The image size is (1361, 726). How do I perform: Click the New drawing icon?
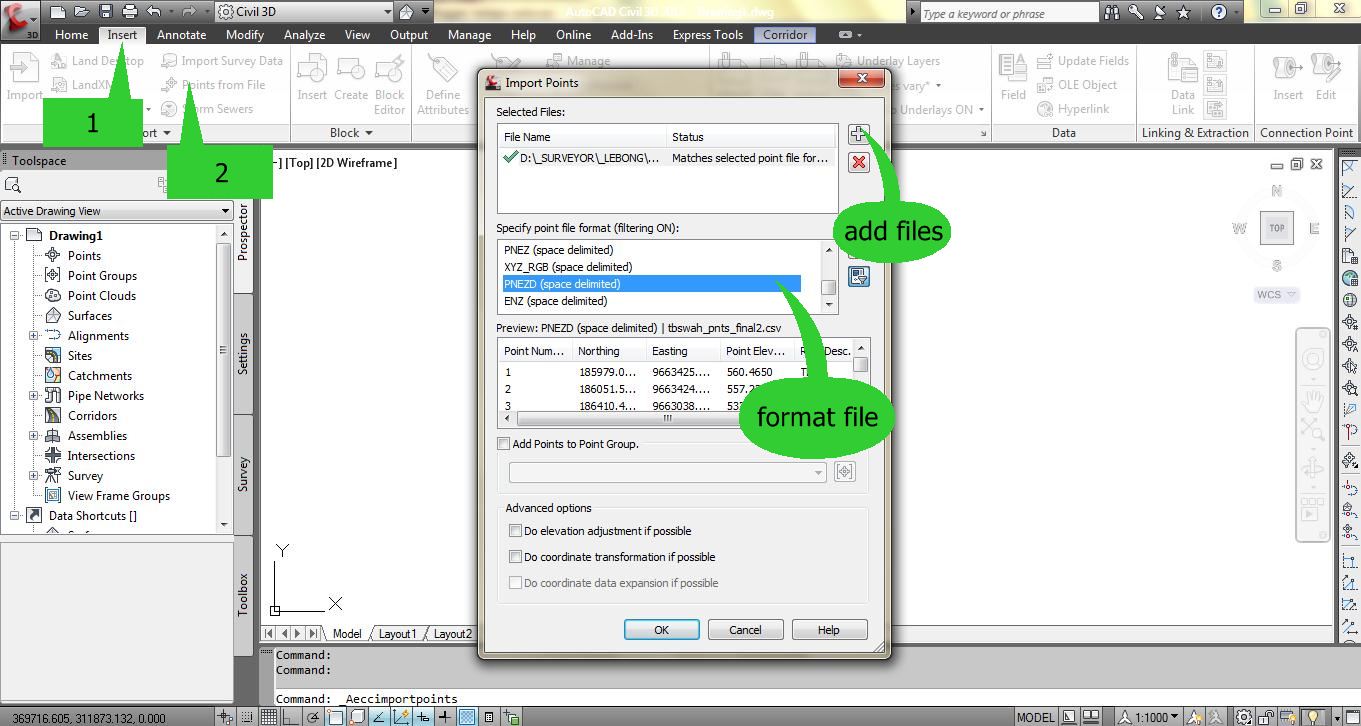click(x=58, y=12)
